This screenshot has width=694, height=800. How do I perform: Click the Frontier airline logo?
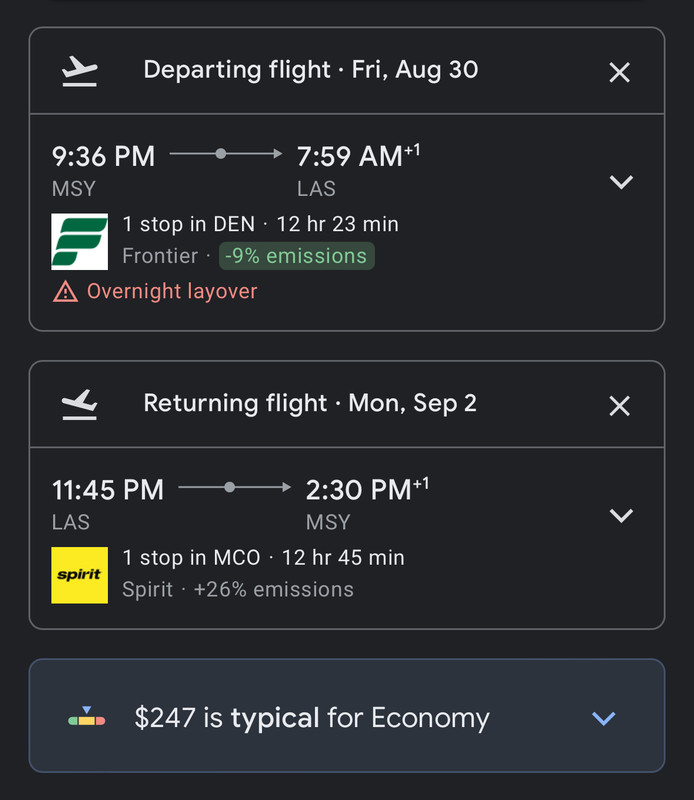point(80,242)
